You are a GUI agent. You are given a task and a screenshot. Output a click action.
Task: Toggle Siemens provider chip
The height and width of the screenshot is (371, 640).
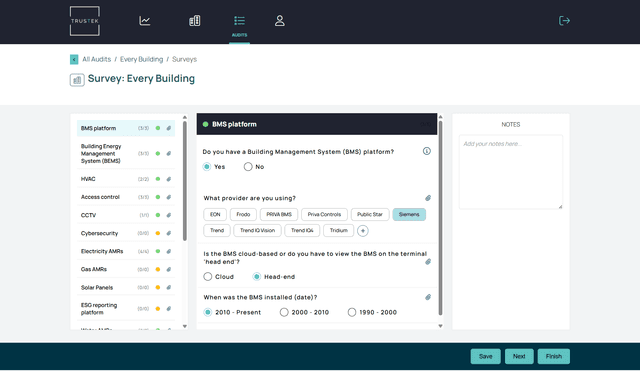click(x=409, y=214)
